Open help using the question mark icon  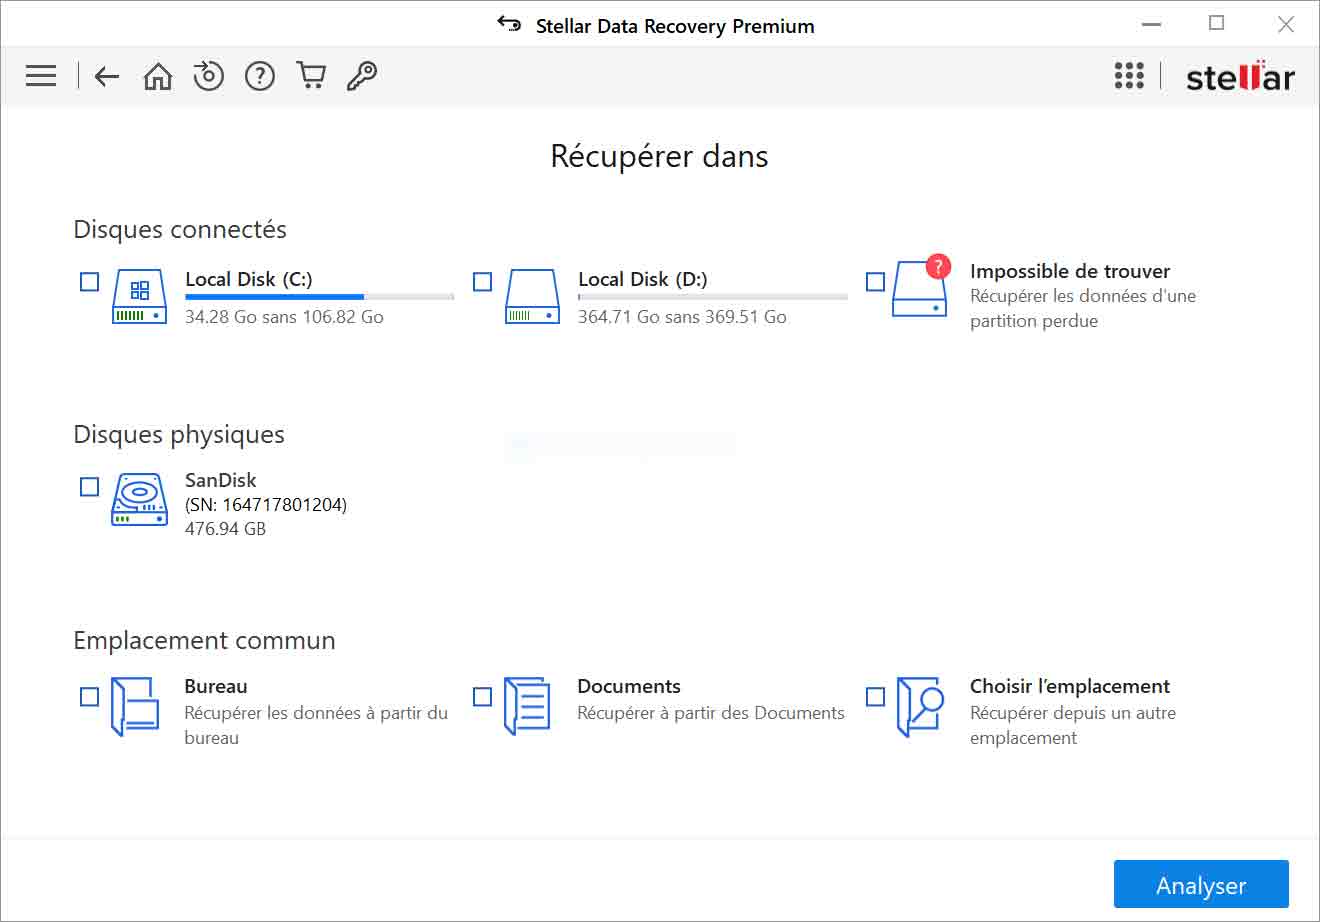point(259,75)
